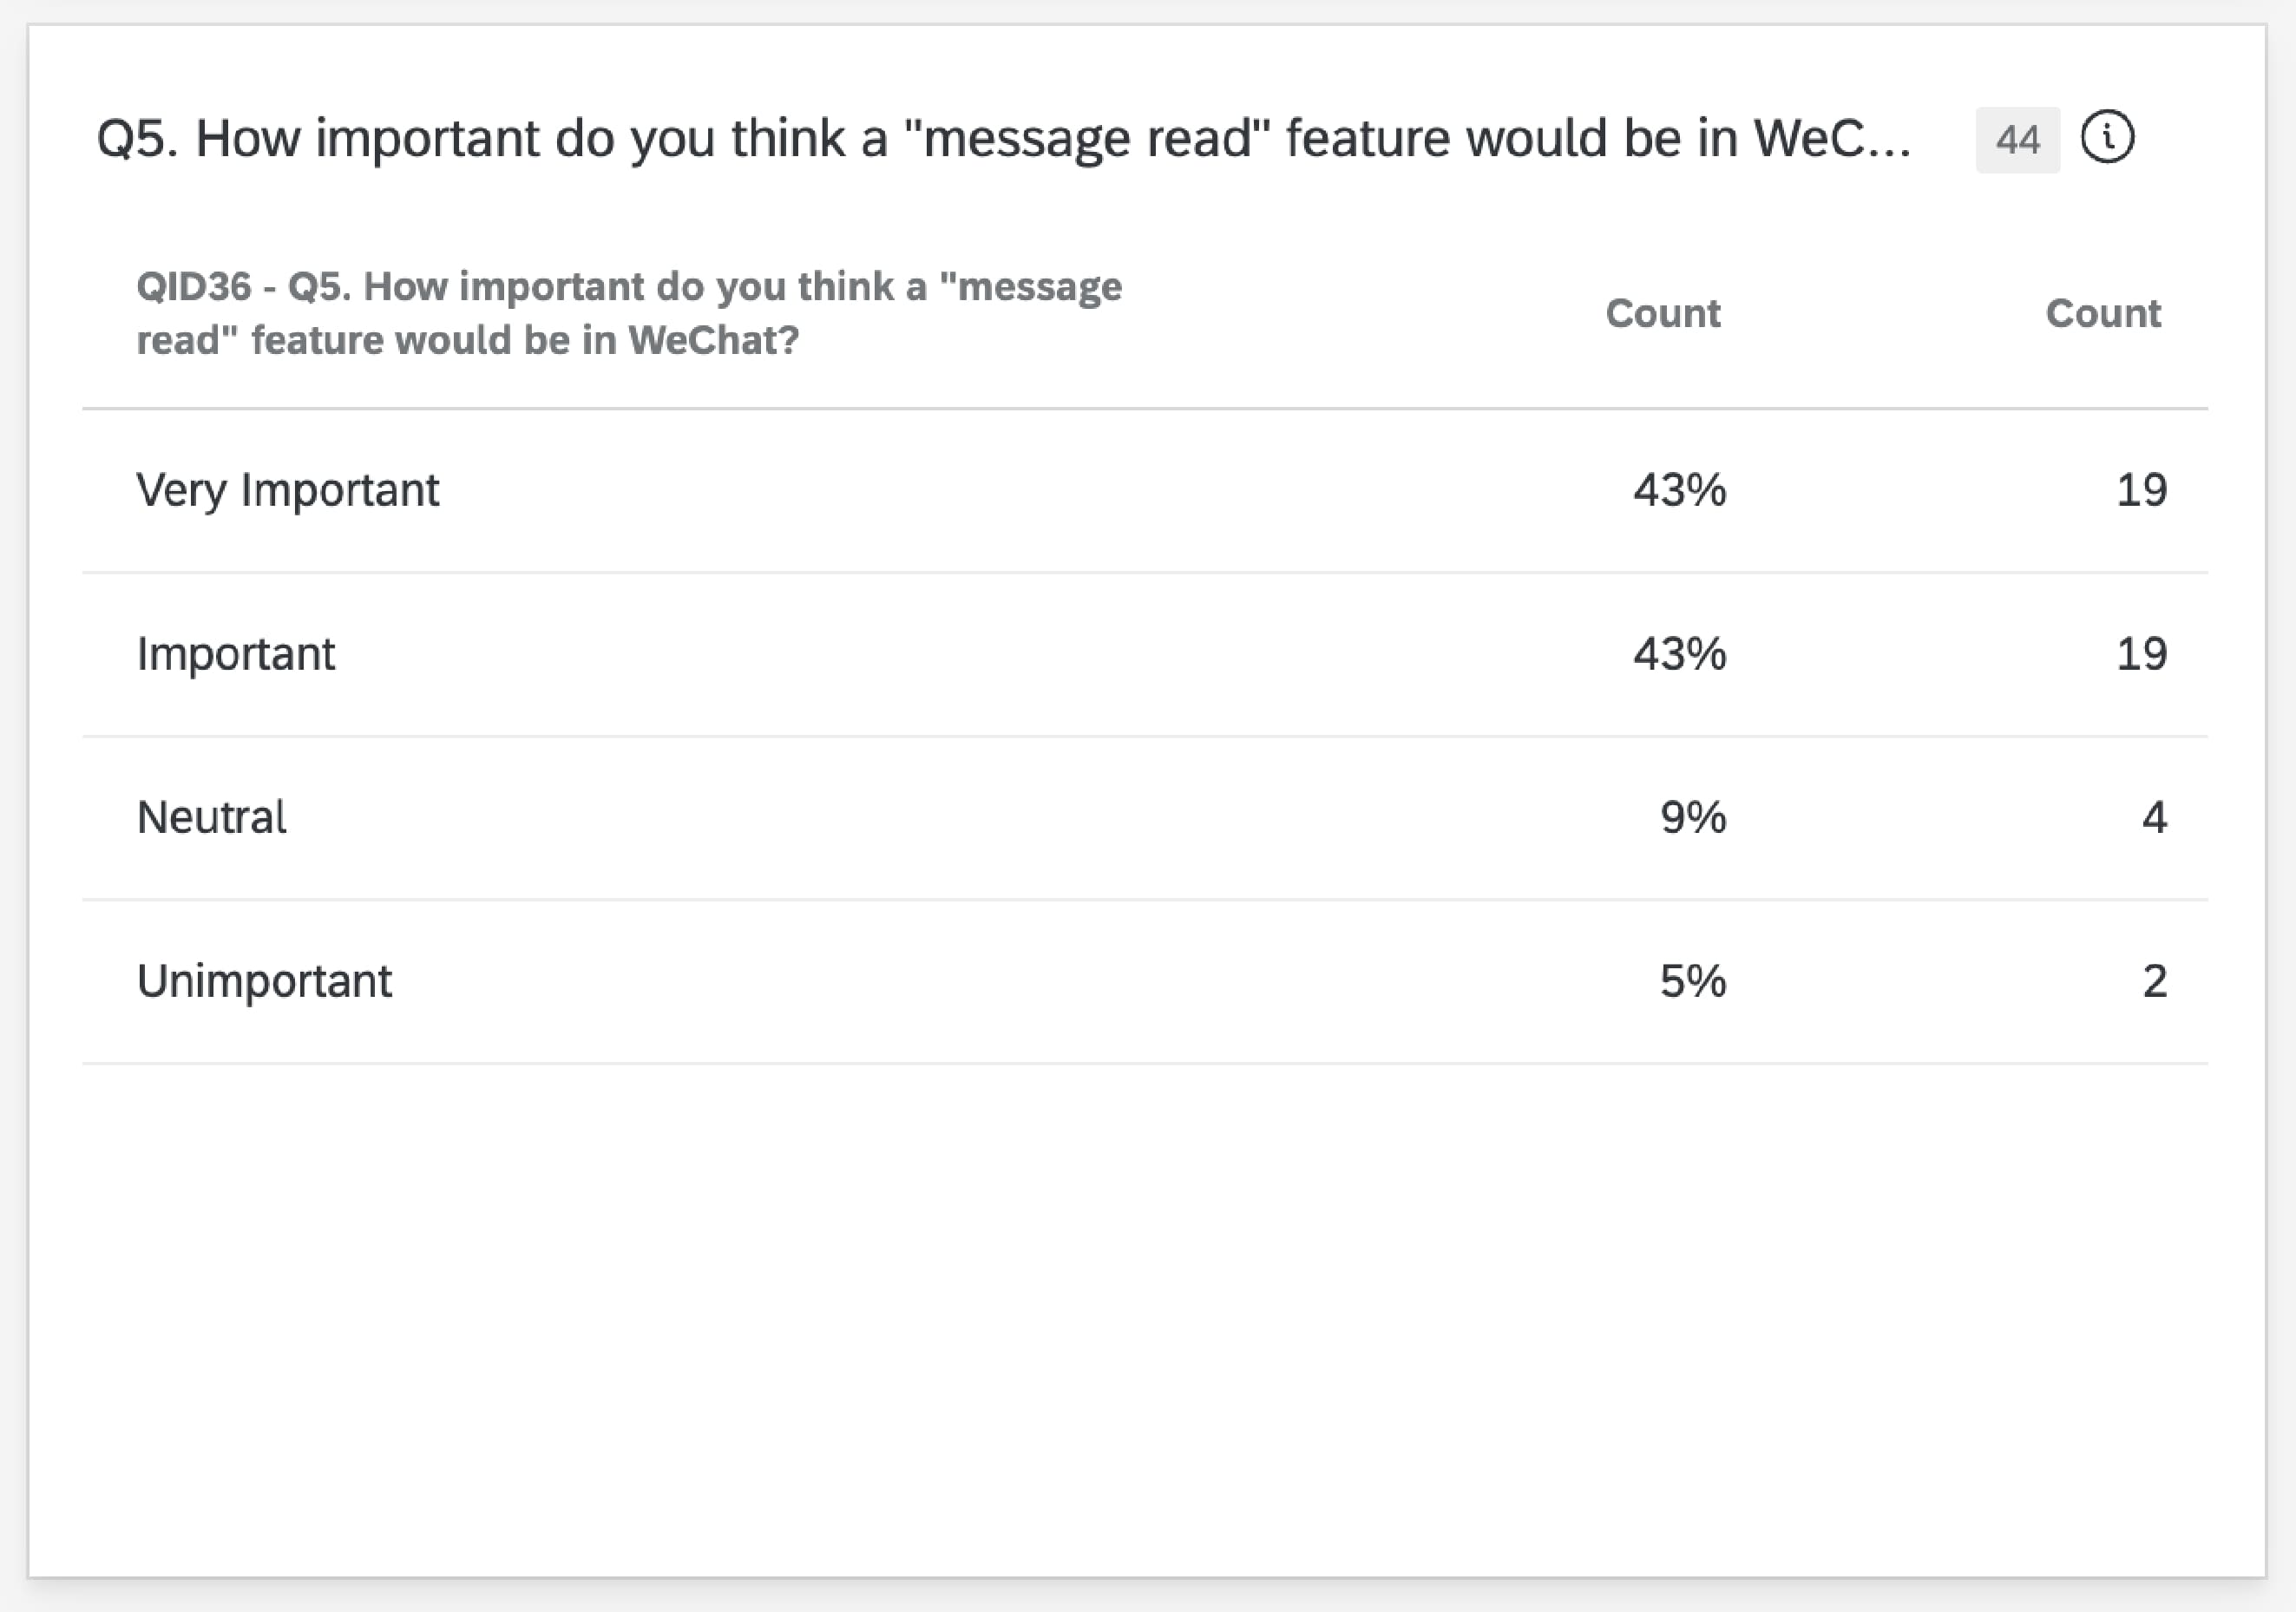
Task: Click the count 4 for Neutral
Action: click(x=2154, y=817)
